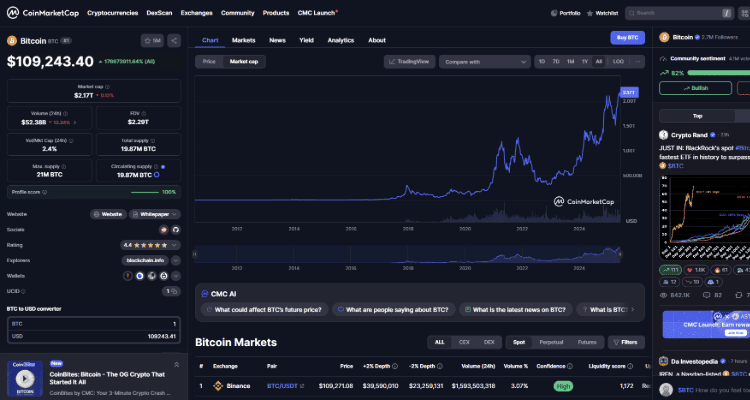Ask CMC AI what could affect BTC's price
The image size is (750, 400).
pyautogui.click(x=265, y=310)
